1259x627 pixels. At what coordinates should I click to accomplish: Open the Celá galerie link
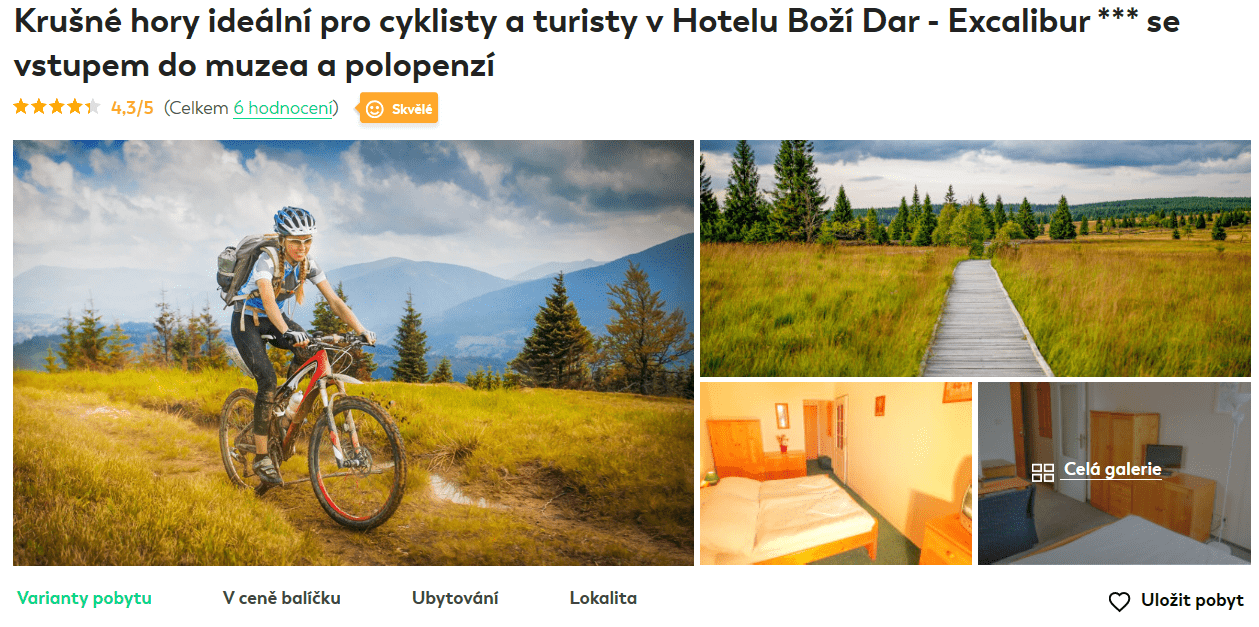(x=1112, y=469)
